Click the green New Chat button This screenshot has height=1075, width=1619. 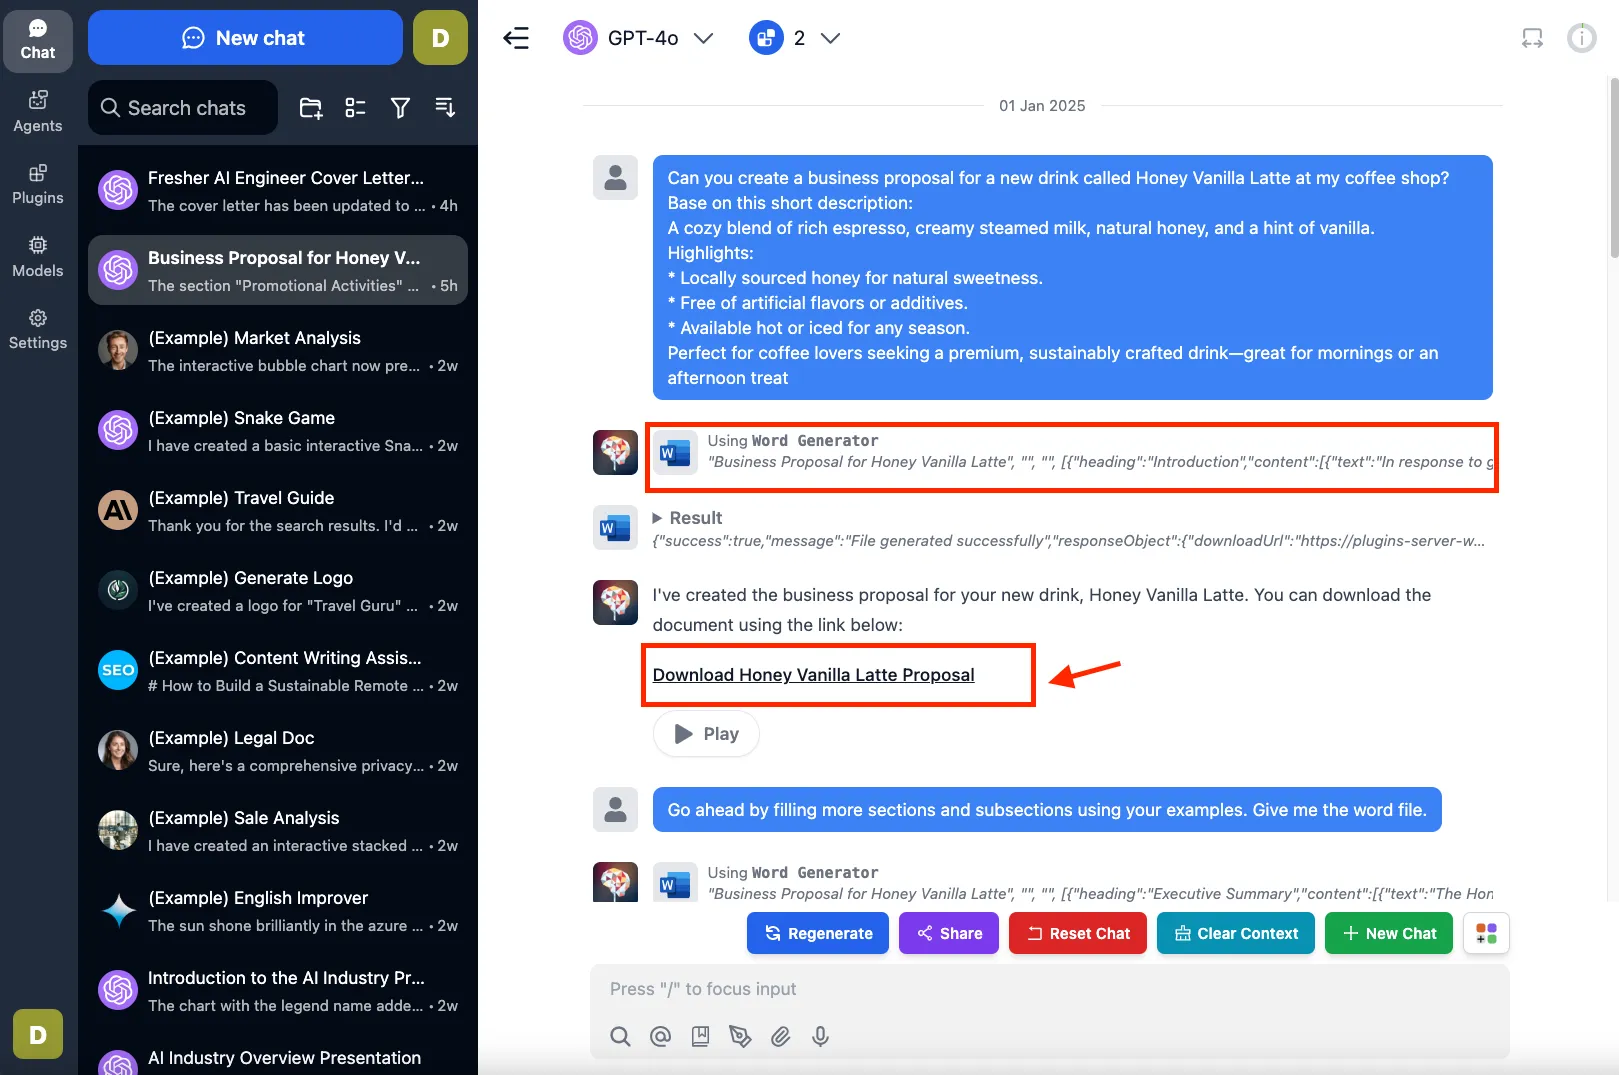(1389, 933)
